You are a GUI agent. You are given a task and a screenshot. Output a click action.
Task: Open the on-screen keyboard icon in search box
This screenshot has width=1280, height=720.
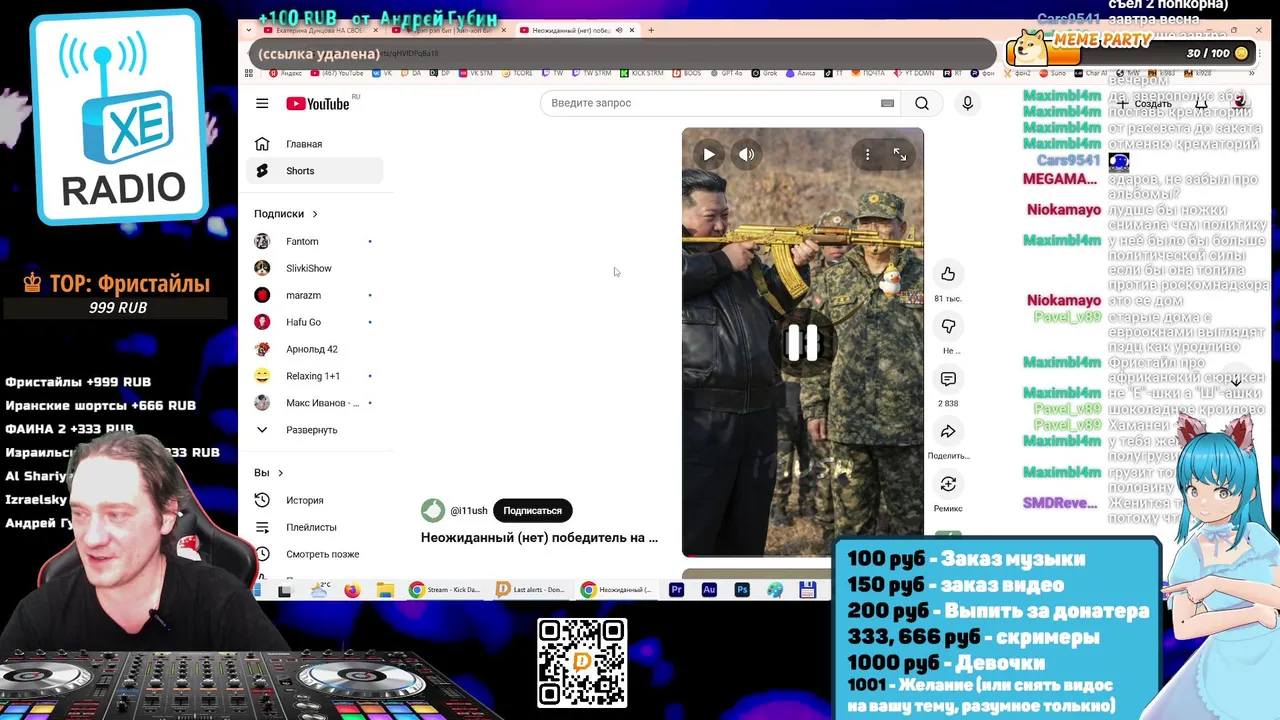pyautogui.click(x=887, y=103)
